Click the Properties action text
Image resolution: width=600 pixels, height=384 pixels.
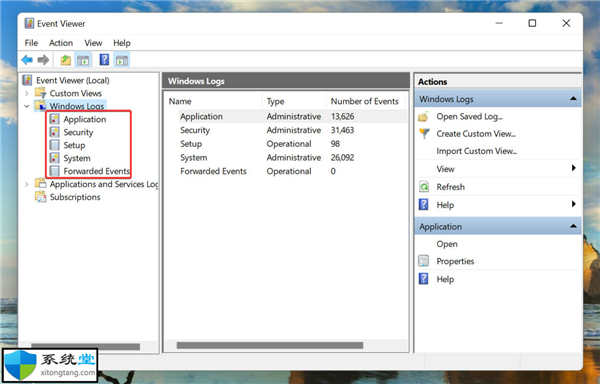click(x=455, y=261)
